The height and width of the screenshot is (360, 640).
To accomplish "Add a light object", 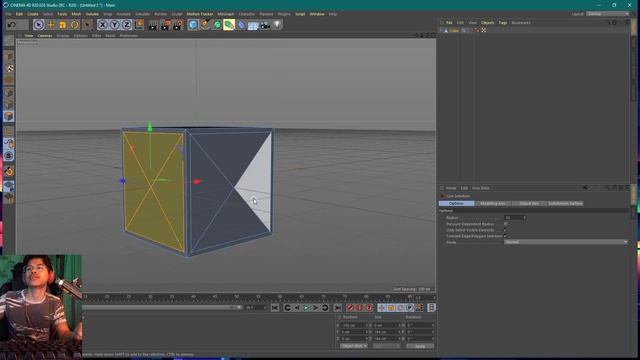I will tap(277, 25).
